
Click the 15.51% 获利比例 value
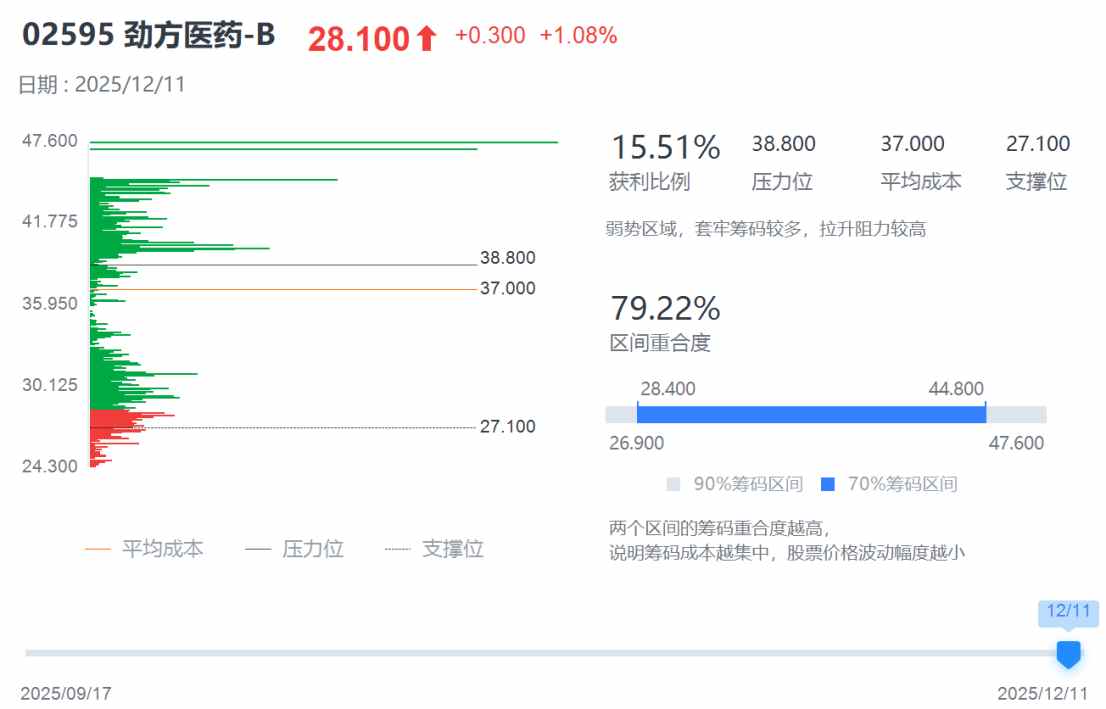pyautogui.click(x=665, y=147)
